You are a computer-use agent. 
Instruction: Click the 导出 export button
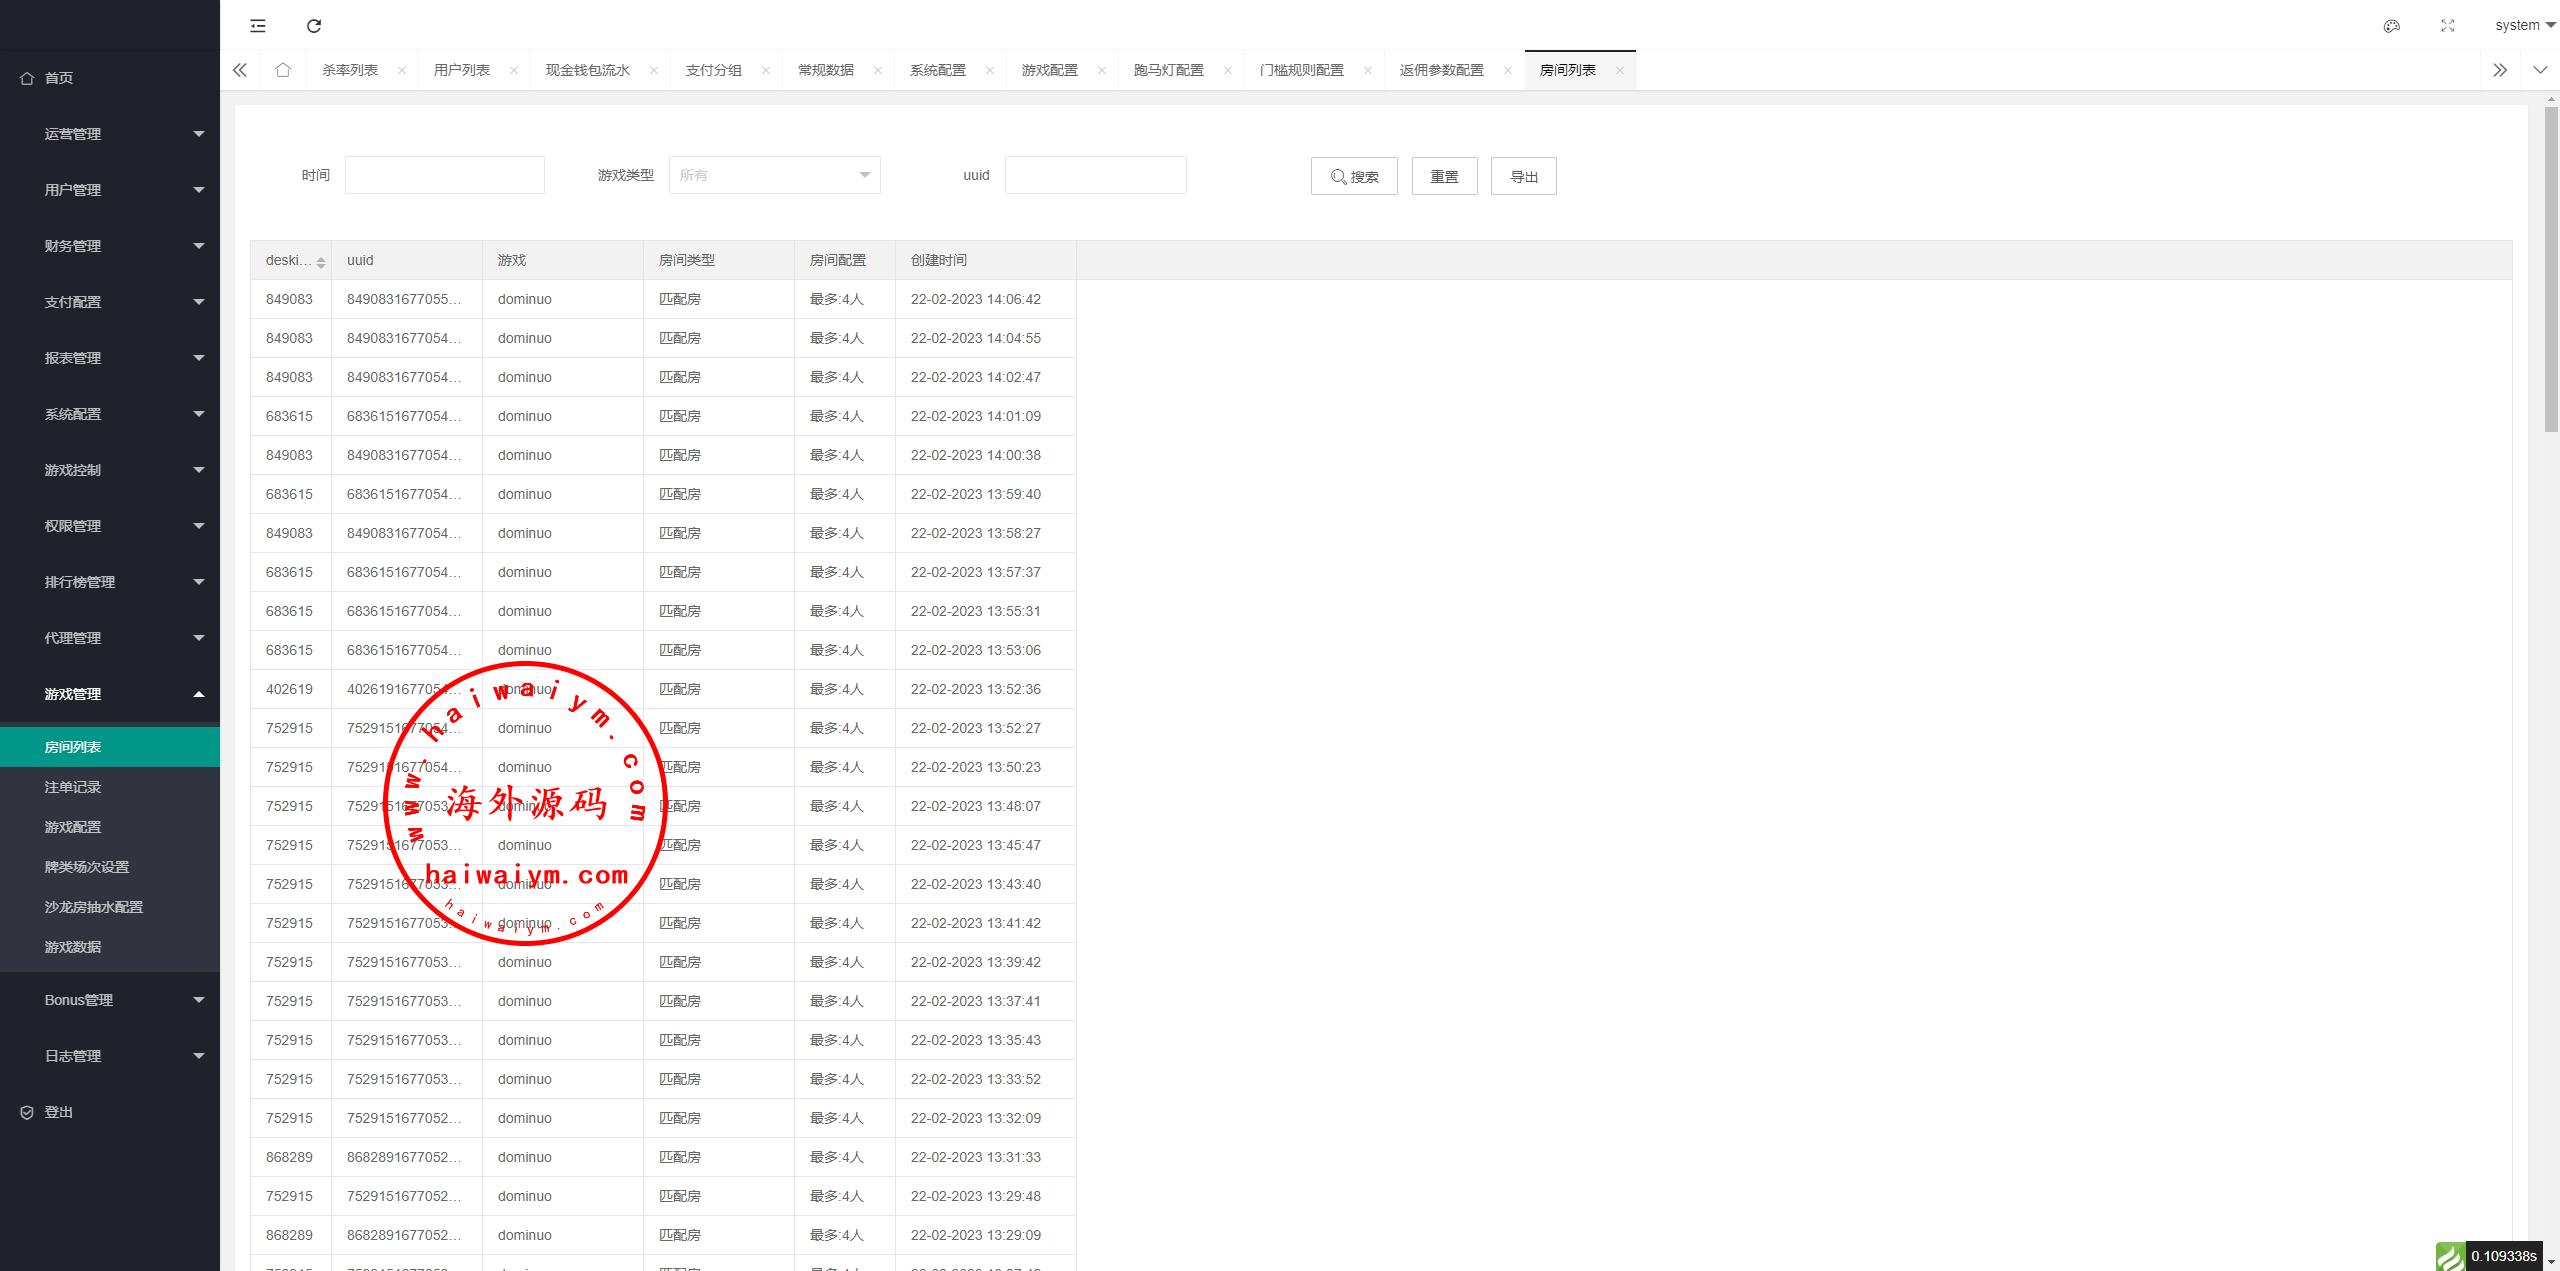[x=1523, y=176]
